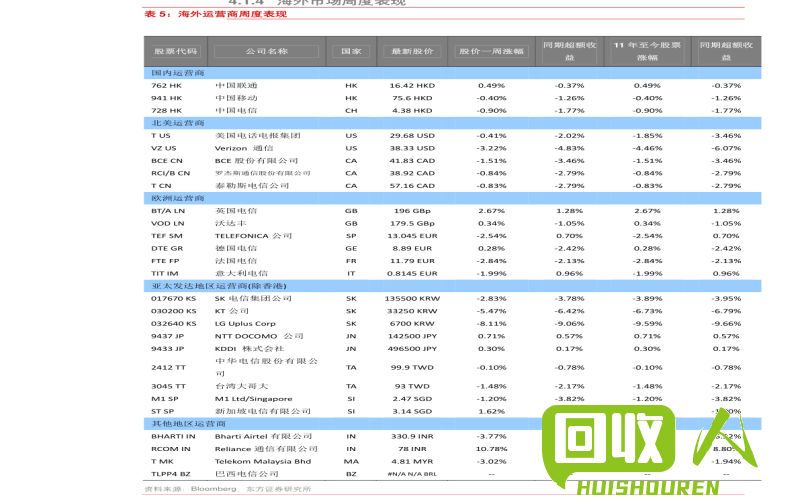Image resolution: width=800 pixels, height=500 pixels.
Task: Click company name 中国移动
Action: click(236, 98)
